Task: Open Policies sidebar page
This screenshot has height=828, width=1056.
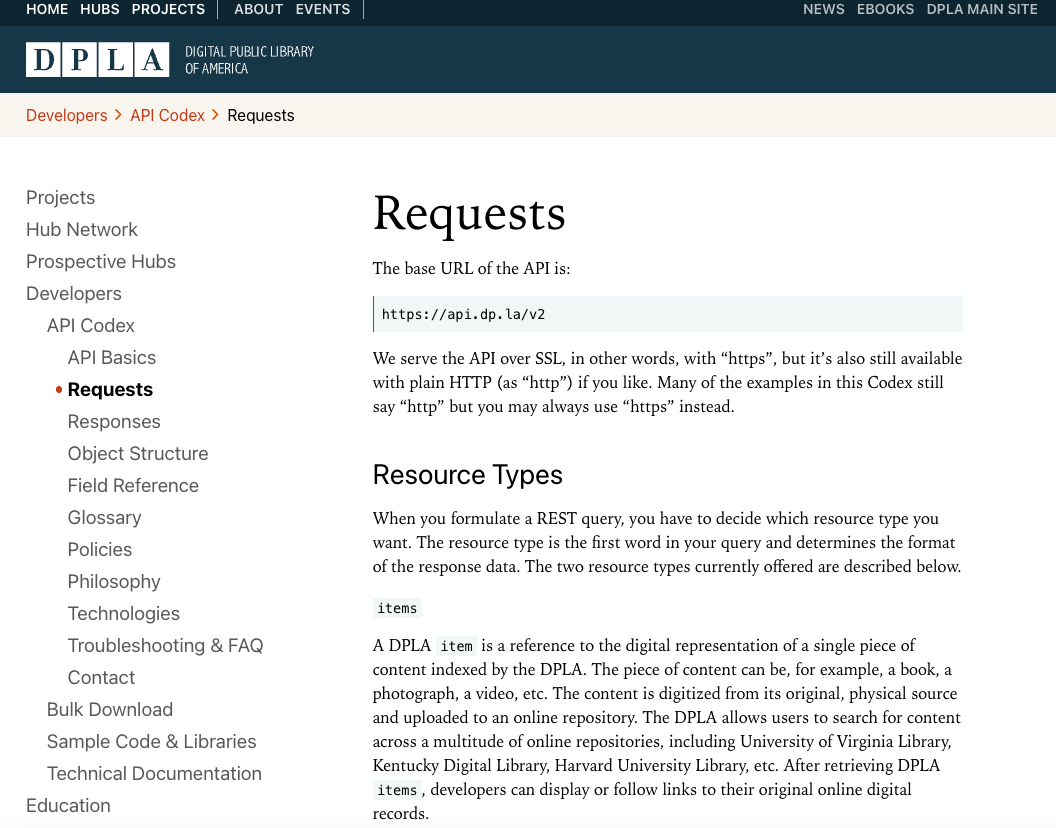Action: 100,550
